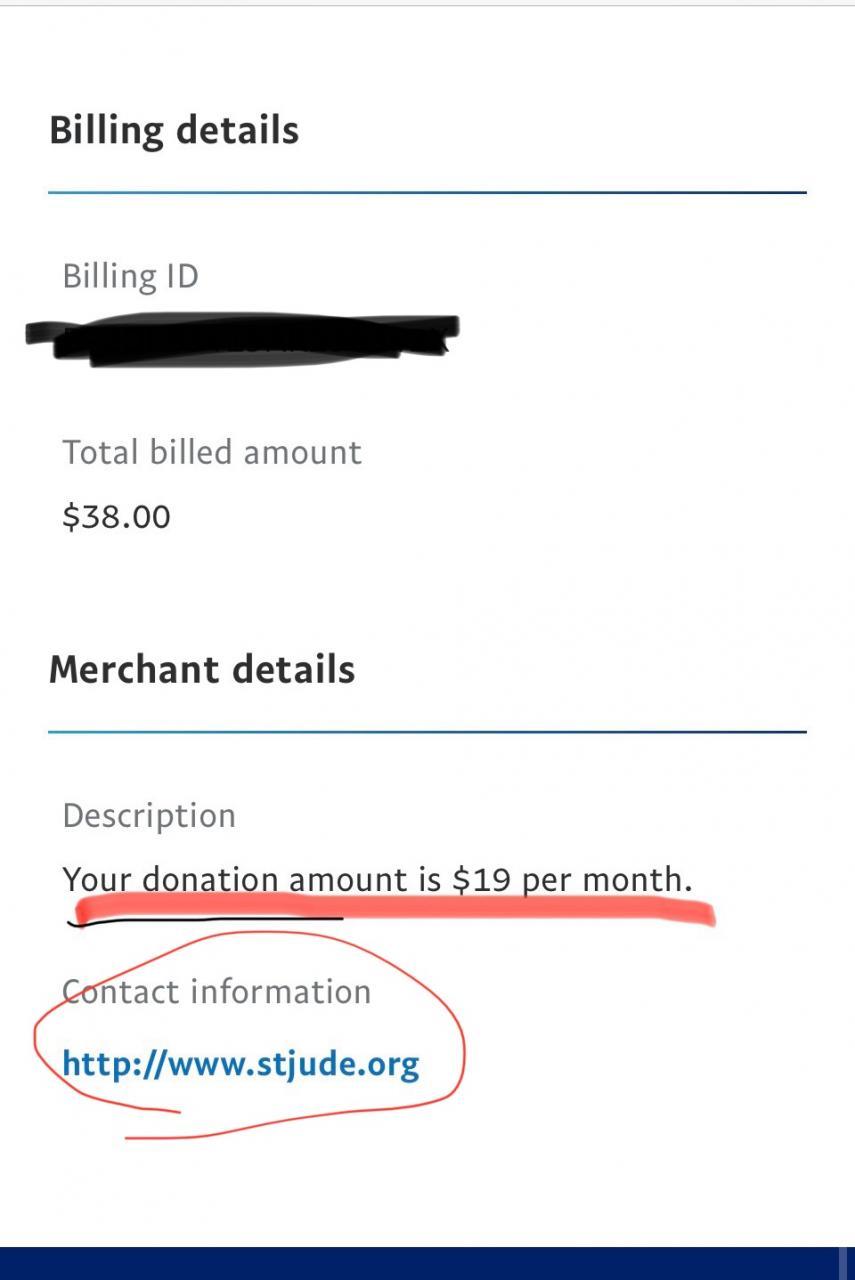The image size is (855, 1280).
Task: Click the divider line under Merchant details
Action: coord(427,732)
